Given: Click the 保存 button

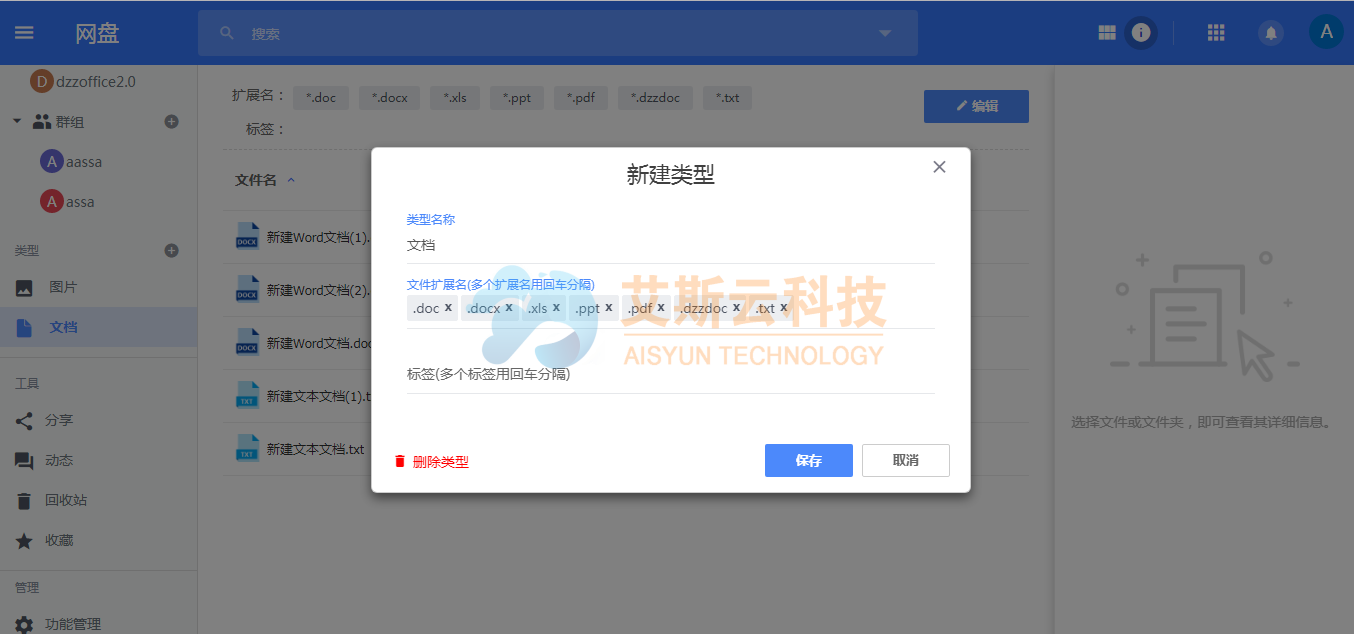Looking at the screenshot, I should tap(808, 461).
